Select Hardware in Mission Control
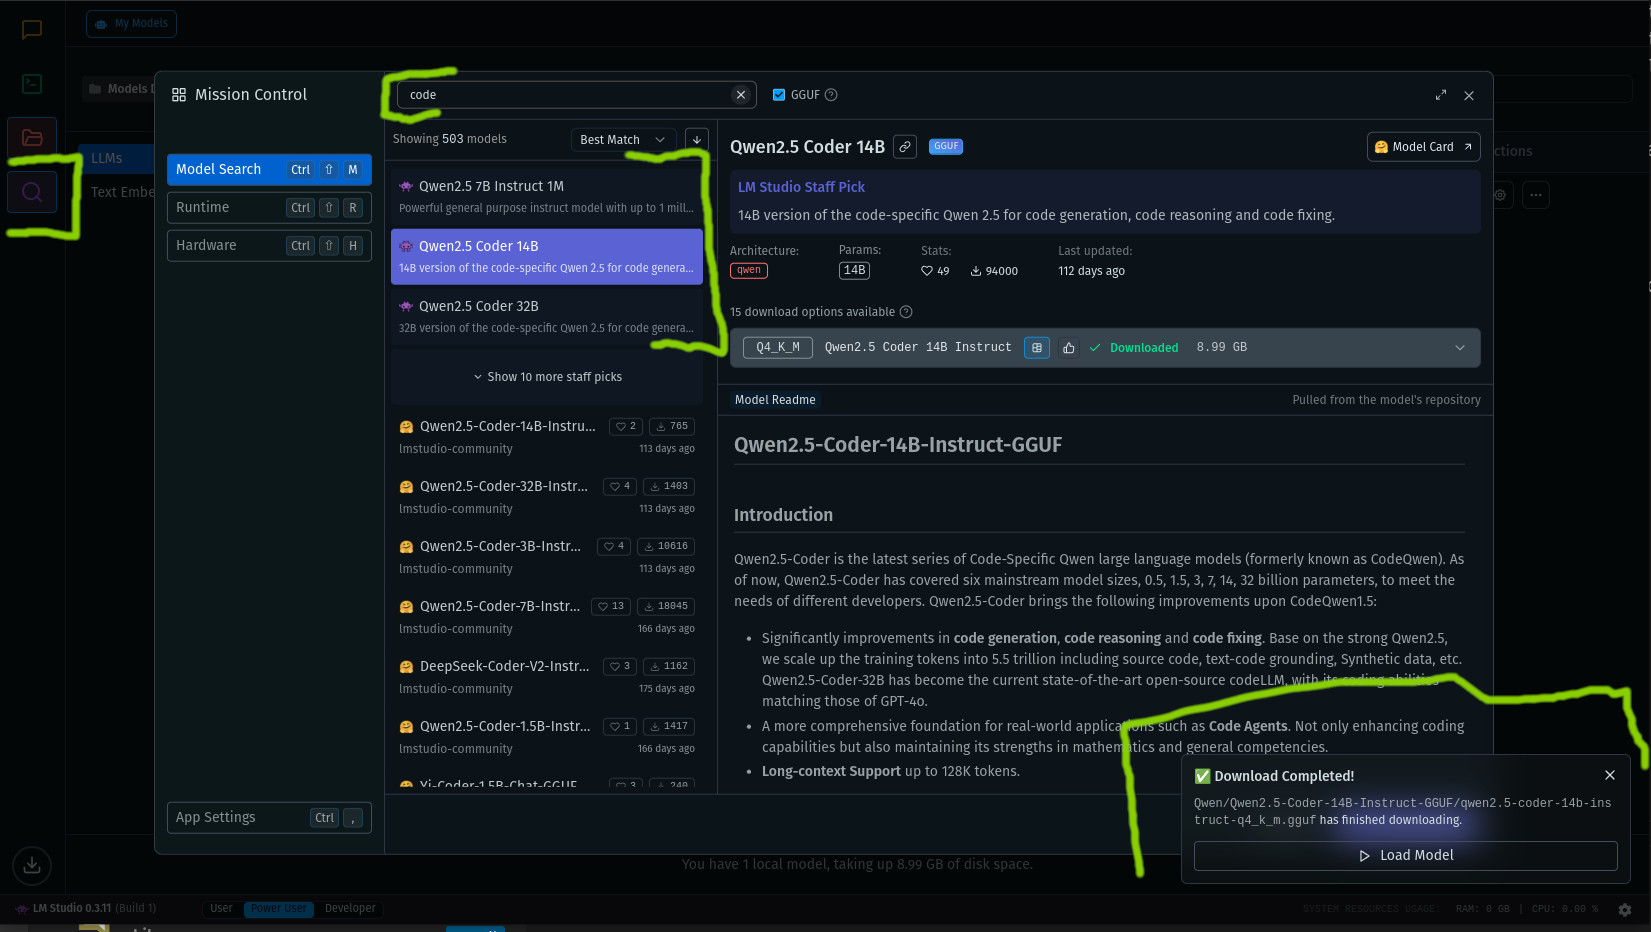 click(x=269, y=246)
